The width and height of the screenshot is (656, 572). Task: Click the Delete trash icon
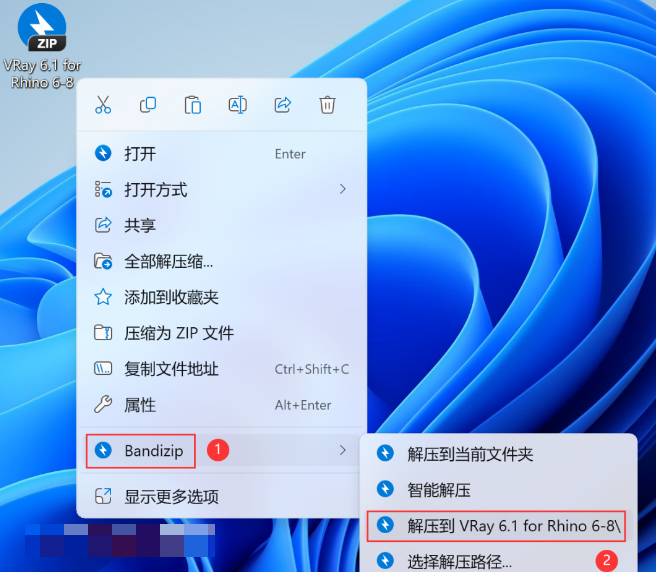pos(327,105)
